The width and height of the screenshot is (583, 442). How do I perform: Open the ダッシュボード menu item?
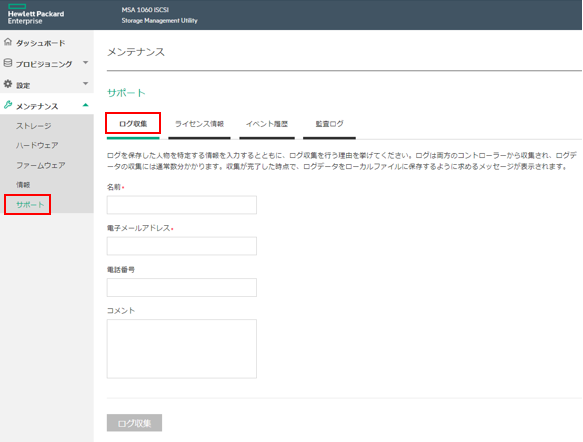[41, 43]
